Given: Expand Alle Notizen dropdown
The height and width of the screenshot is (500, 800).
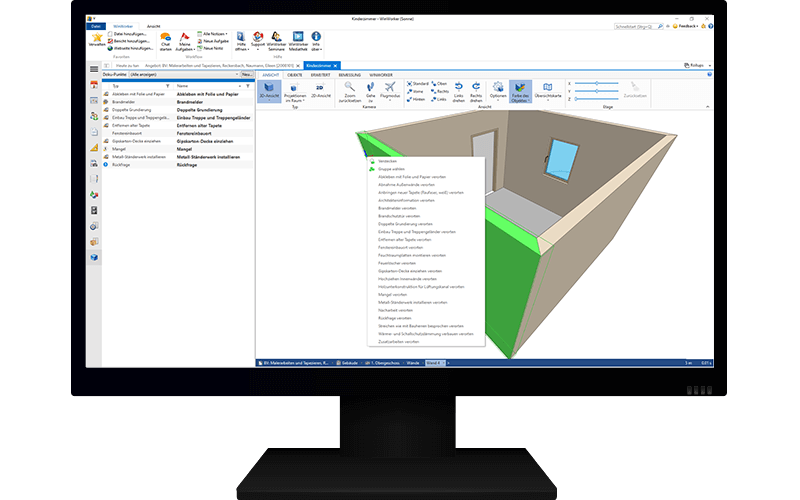Looking at the screenshot, I should (214, 34).
